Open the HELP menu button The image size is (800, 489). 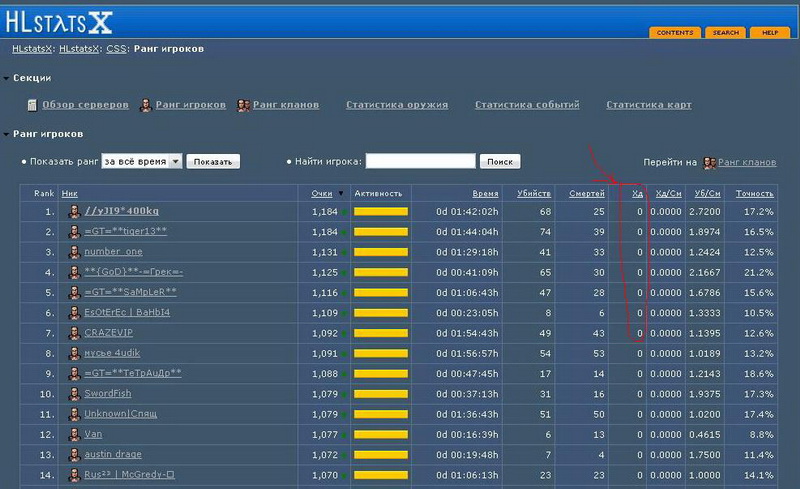click(769, 33)
